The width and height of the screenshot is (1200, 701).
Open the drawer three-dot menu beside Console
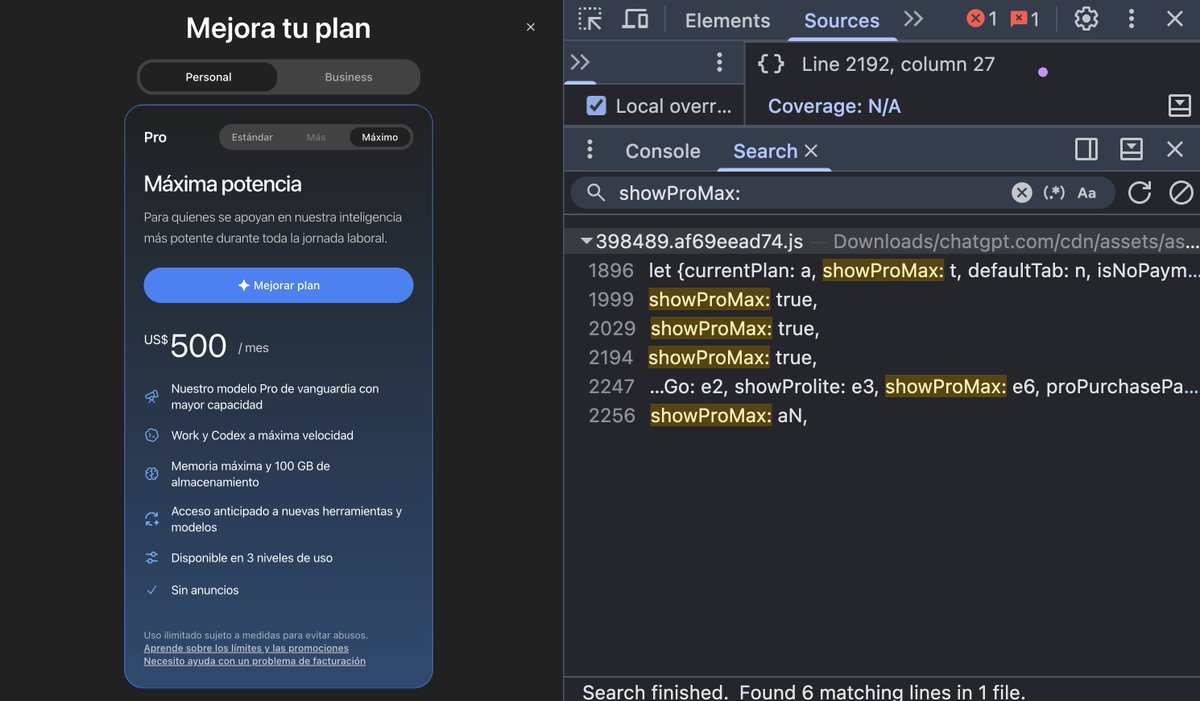pyautogui.click(x=590, y=150)
